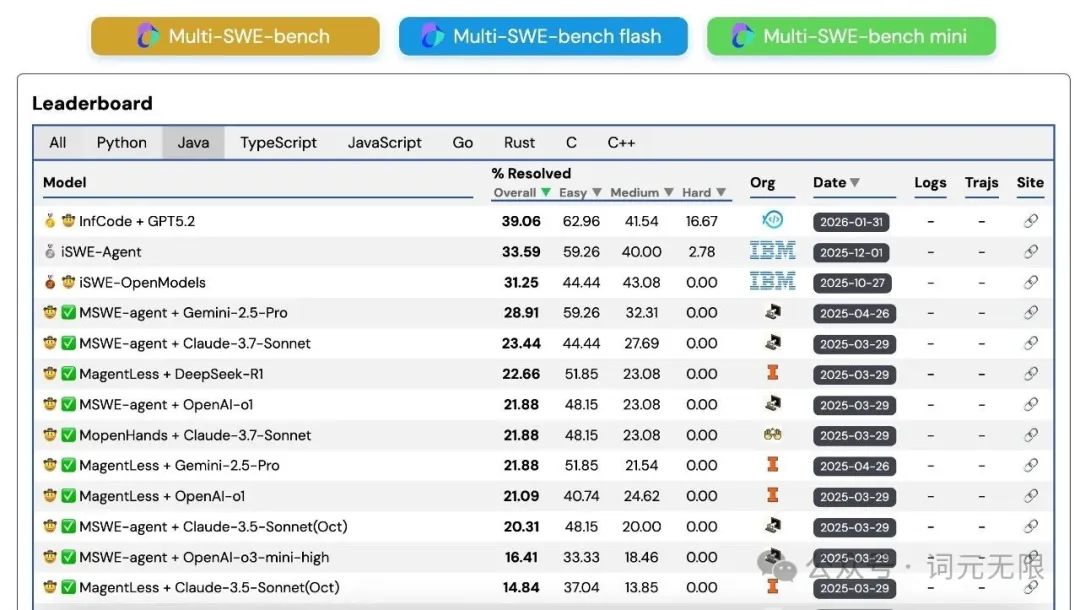Open site link for iSWE-OpenModels
Viewport: 1080px width, 610px height.
[1030, 282]
